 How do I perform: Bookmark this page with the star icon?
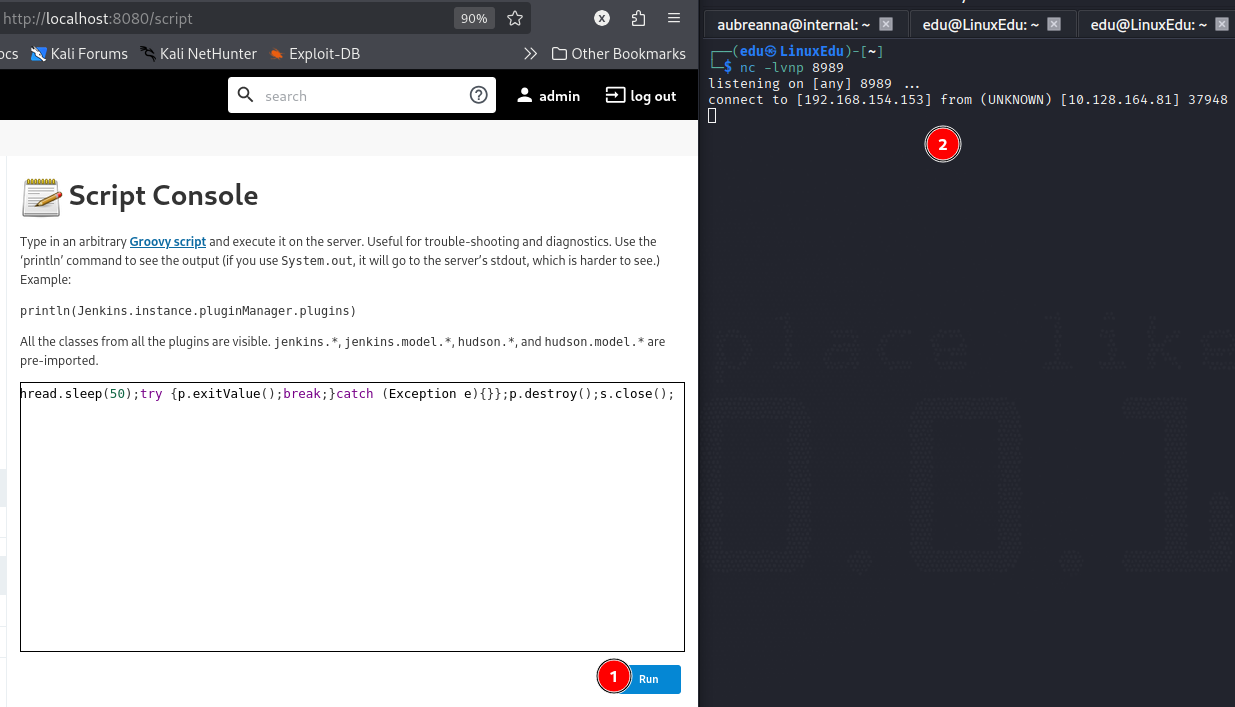515,18
